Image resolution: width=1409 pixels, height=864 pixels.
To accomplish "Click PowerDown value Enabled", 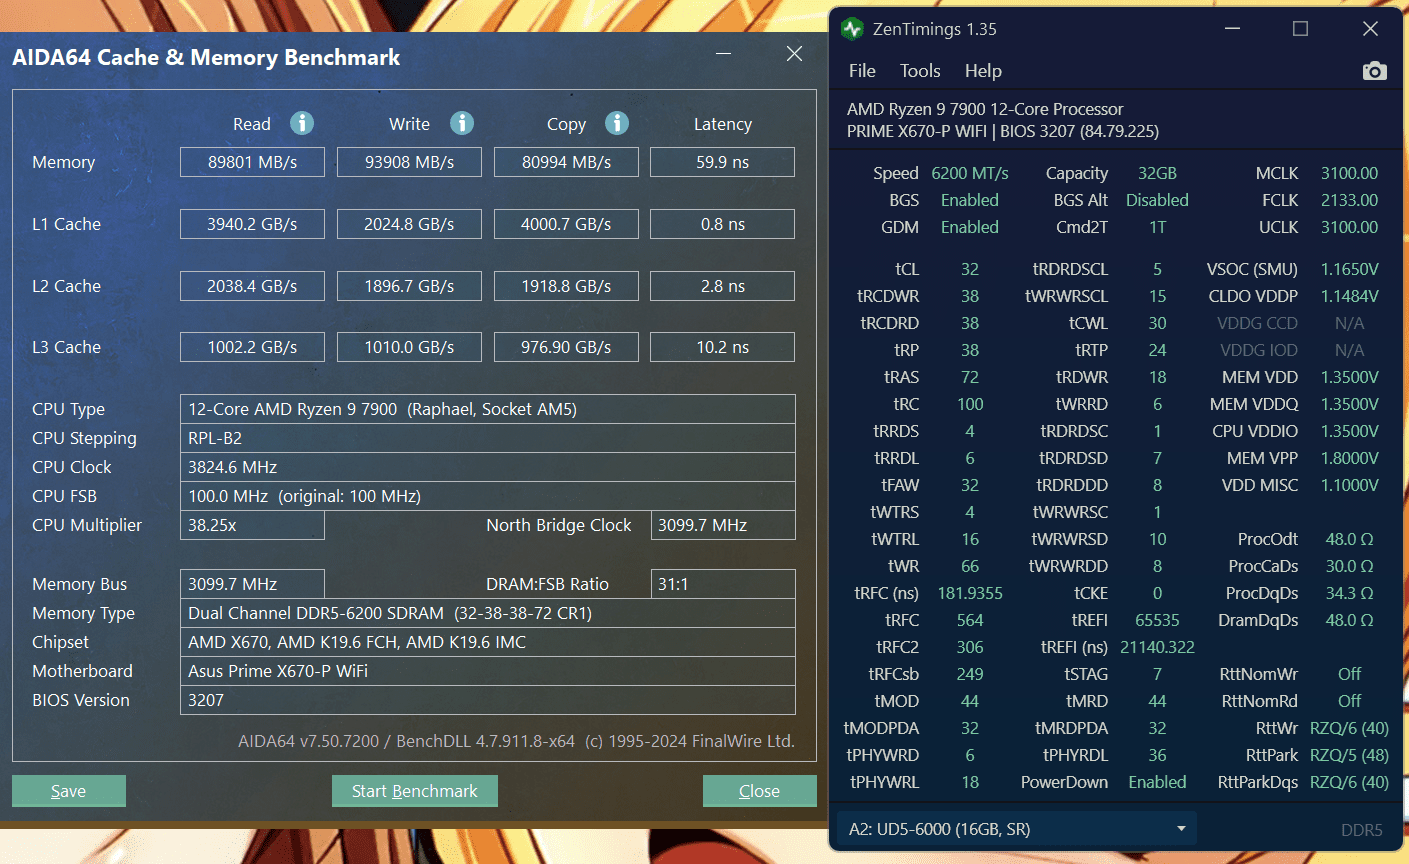I will [1157, 782].
